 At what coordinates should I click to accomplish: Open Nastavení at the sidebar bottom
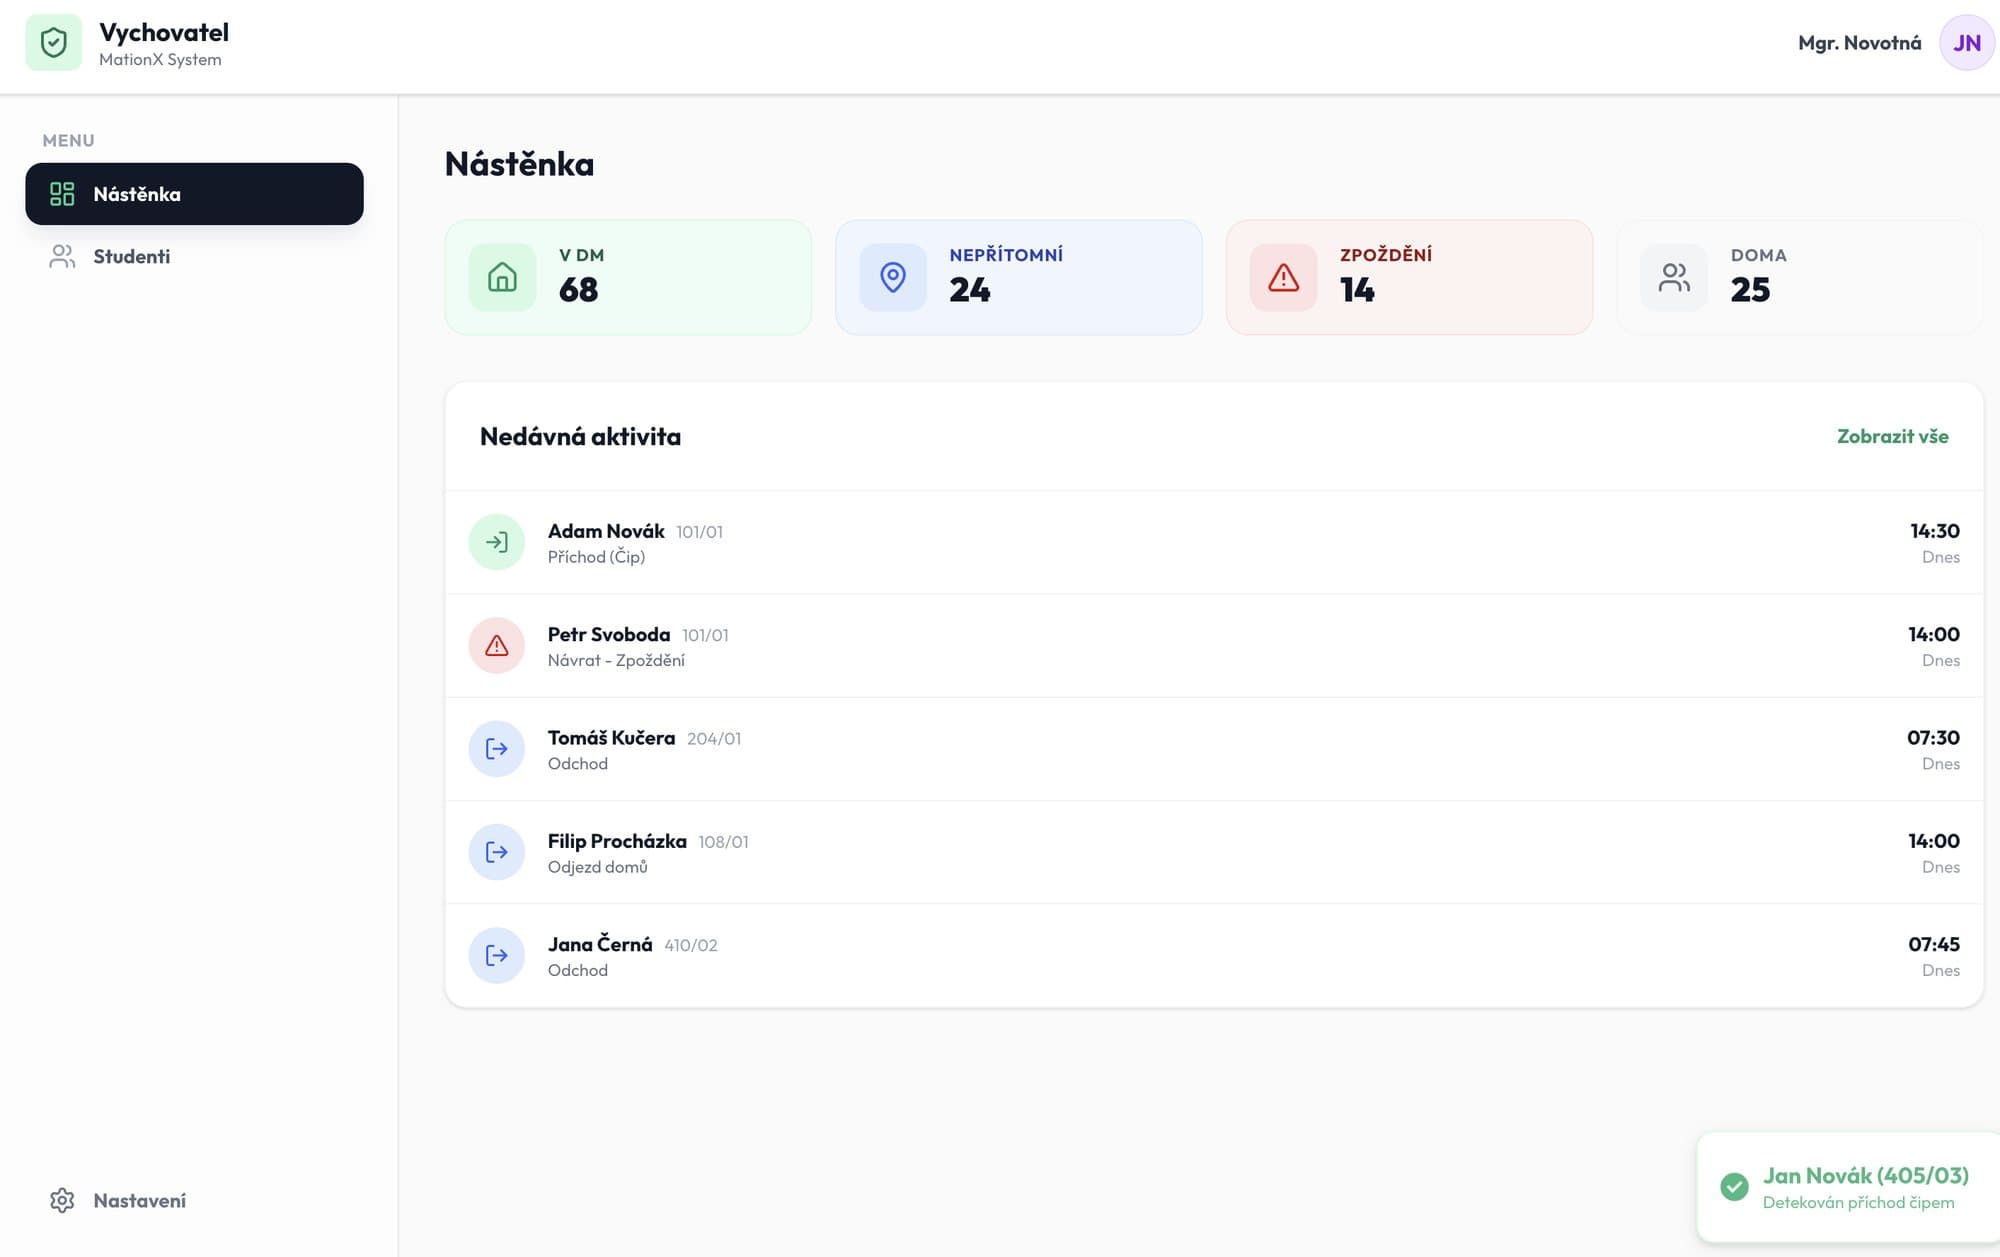coord(194,1201)
